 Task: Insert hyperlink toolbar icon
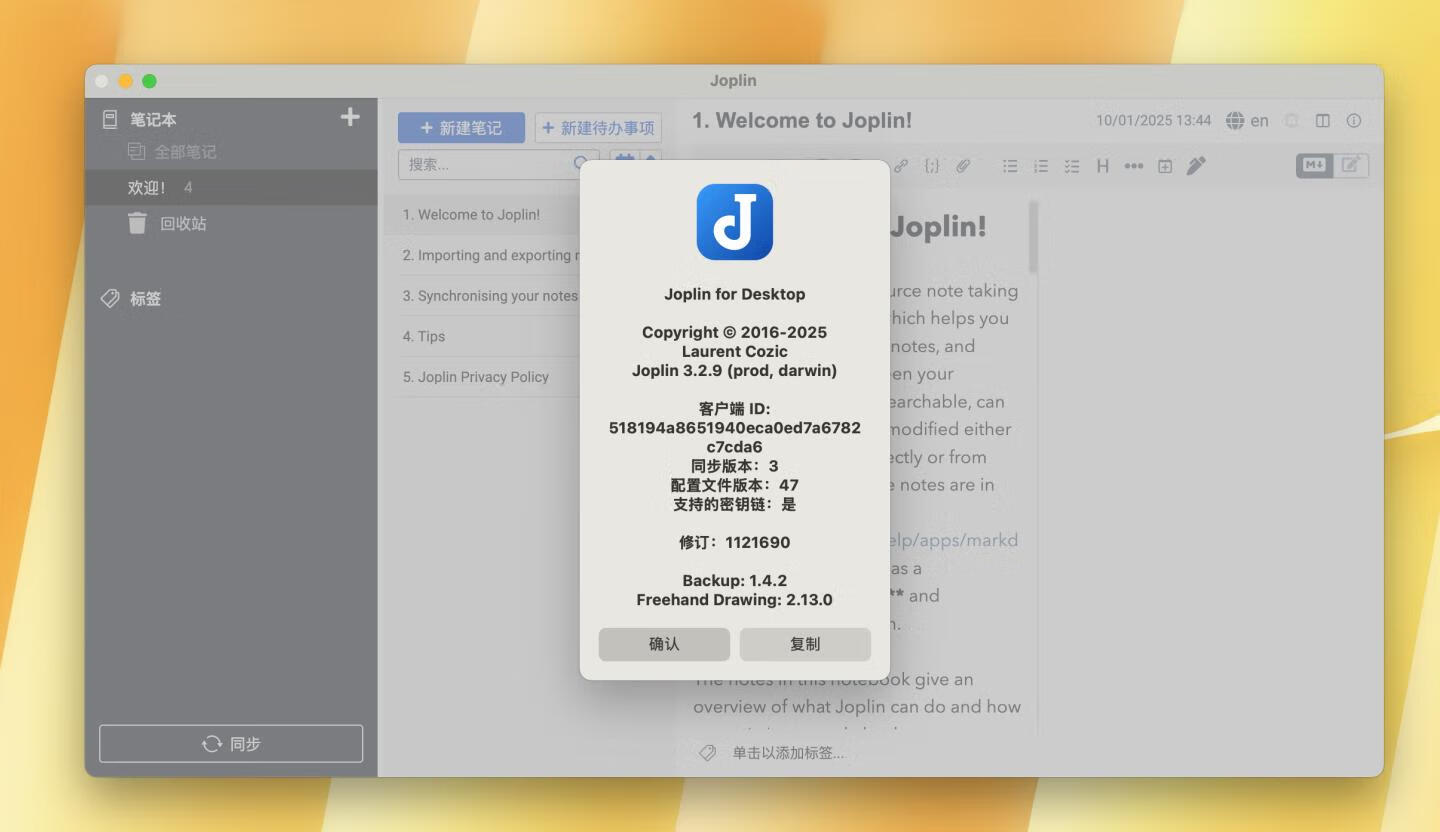[x=901, y=166]
